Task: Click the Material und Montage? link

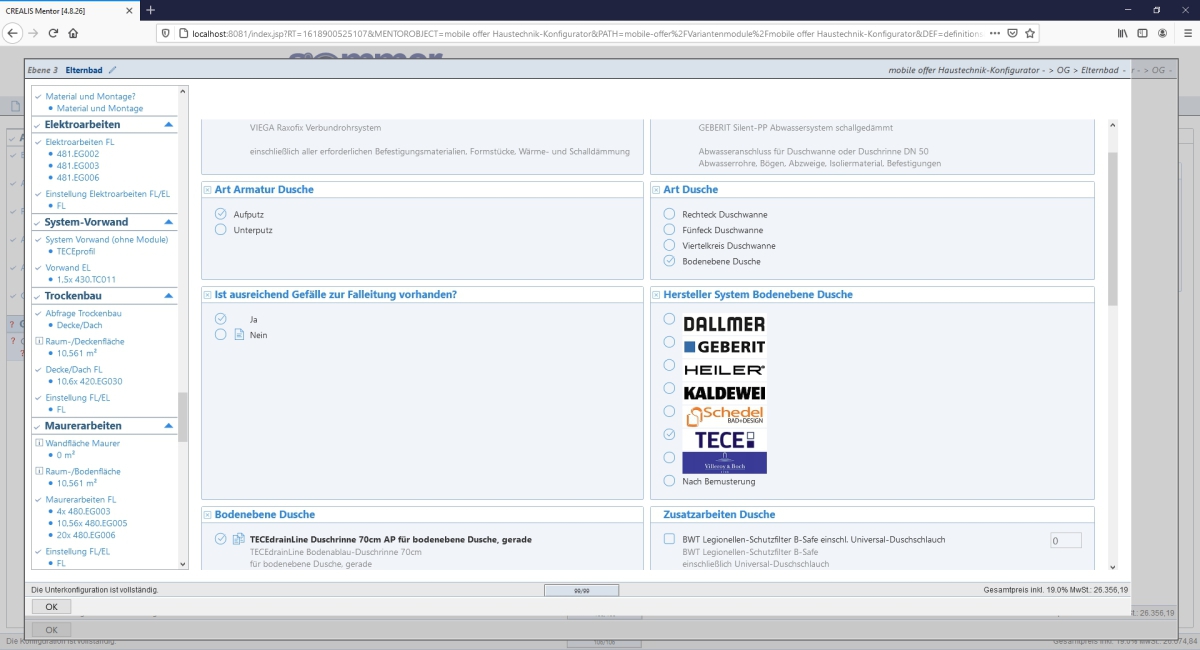Action: (90, 97)
